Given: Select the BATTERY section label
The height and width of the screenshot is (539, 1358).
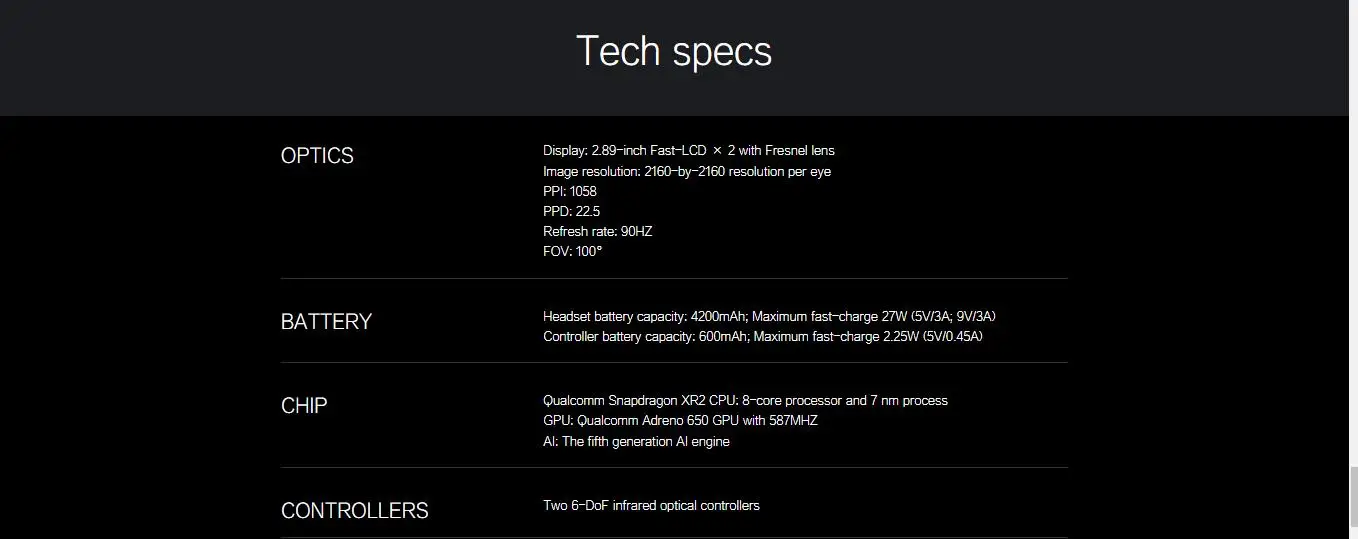Looking at the screenshot, I should point(326,322).
